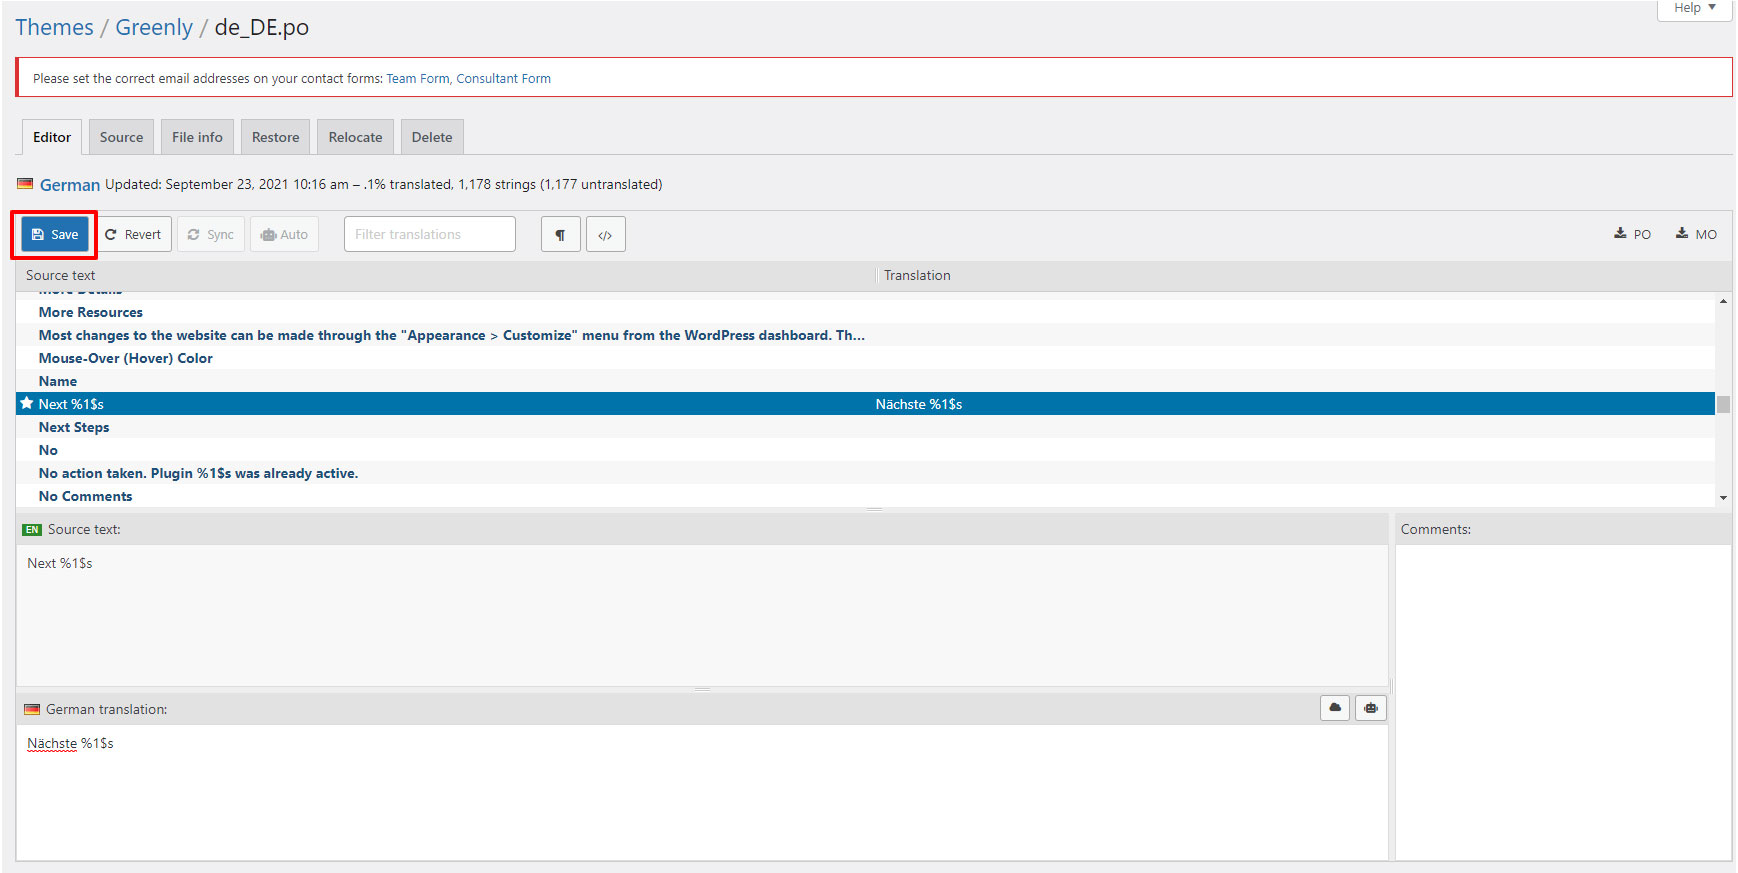Focus the Filter translations field
This screenshot has height=873, width=1738.
(429, 235)
